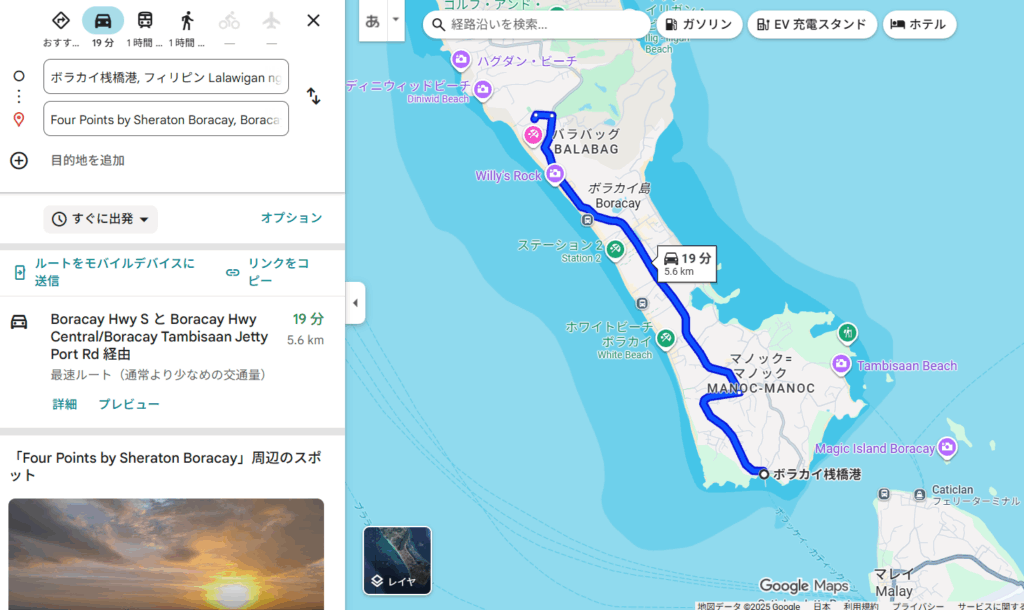Swap origin and destination arrows
This screenshot has height=610, width=1024.
point(313,97)
